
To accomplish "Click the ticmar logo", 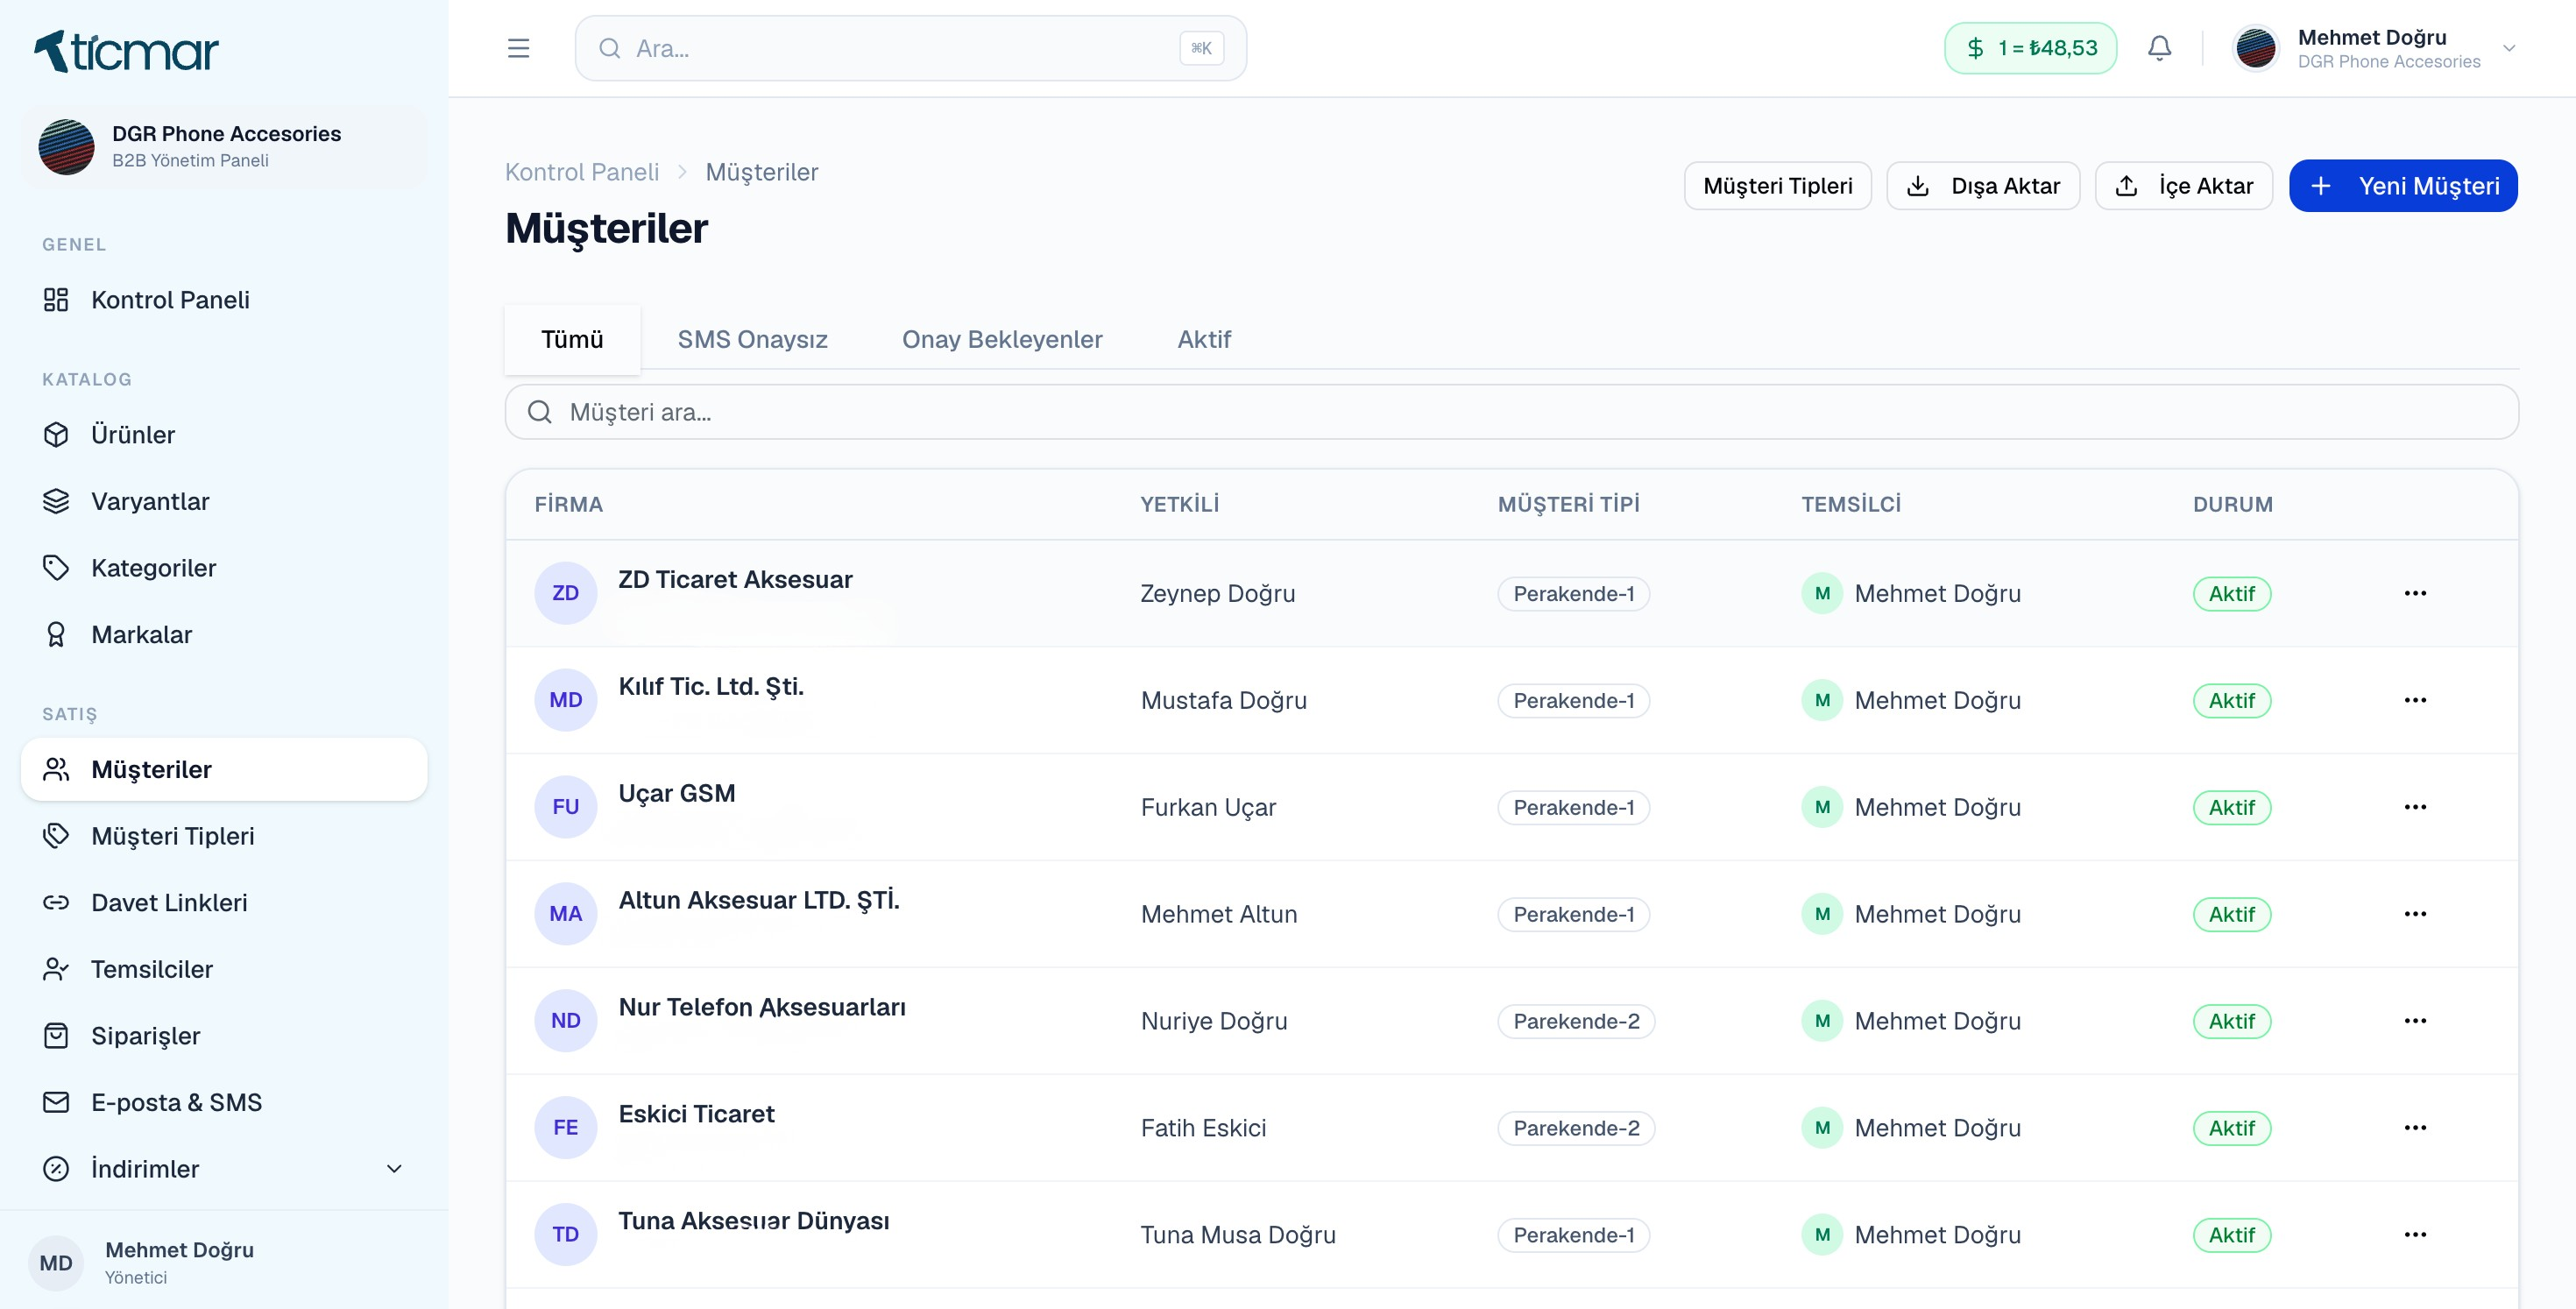I will [126, 51].
